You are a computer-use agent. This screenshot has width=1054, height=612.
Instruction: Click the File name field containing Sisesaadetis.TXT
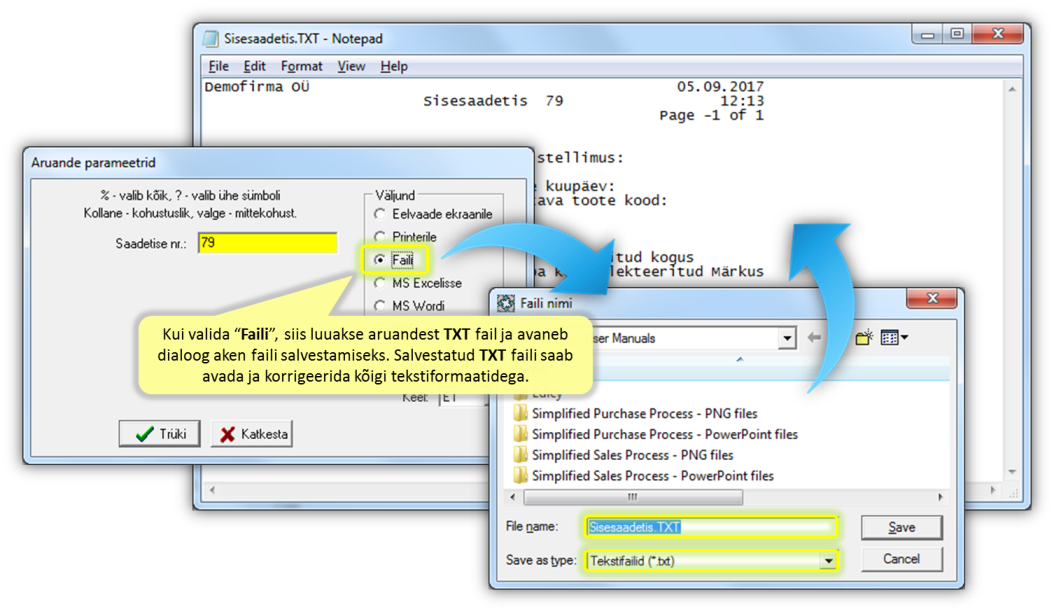[x=711, y=527]
